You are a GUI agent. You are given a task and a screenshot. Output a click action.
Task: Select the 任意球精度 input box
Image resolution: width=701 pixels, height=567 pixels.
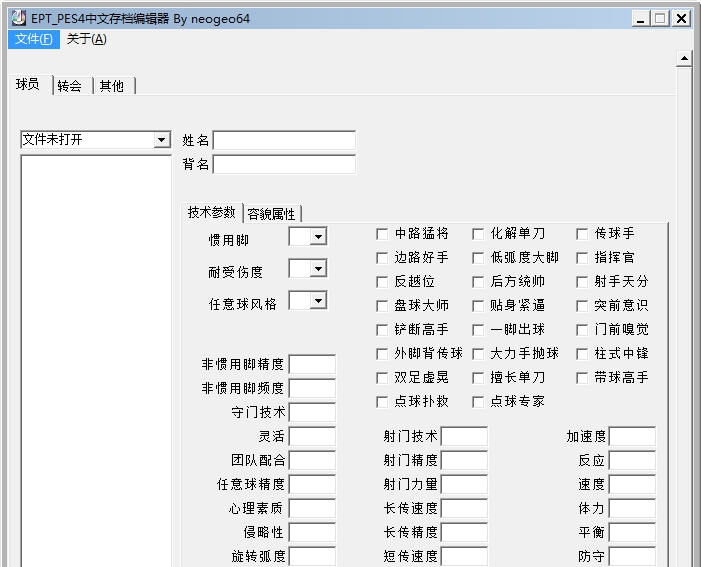312,484
